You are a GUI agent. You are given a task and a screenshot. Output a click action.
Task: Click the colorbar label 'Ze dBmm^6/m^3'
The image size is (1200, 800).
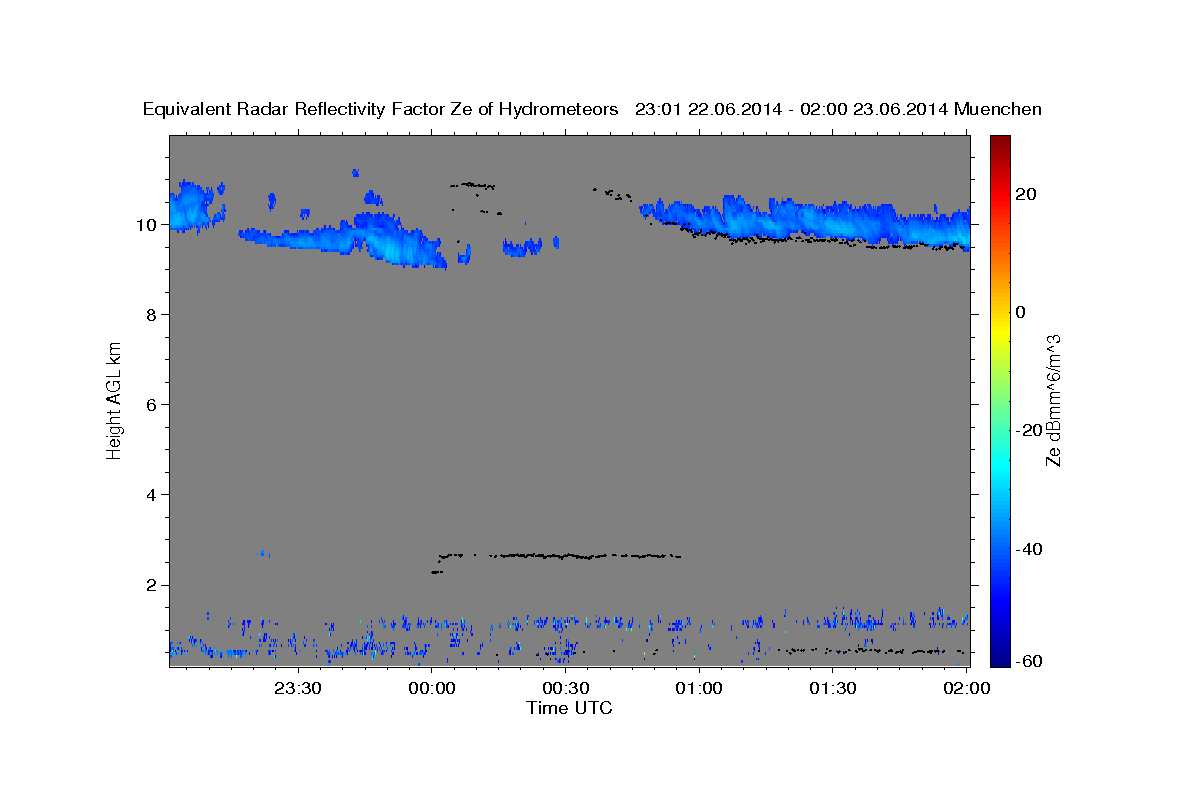pos(1053,400)
